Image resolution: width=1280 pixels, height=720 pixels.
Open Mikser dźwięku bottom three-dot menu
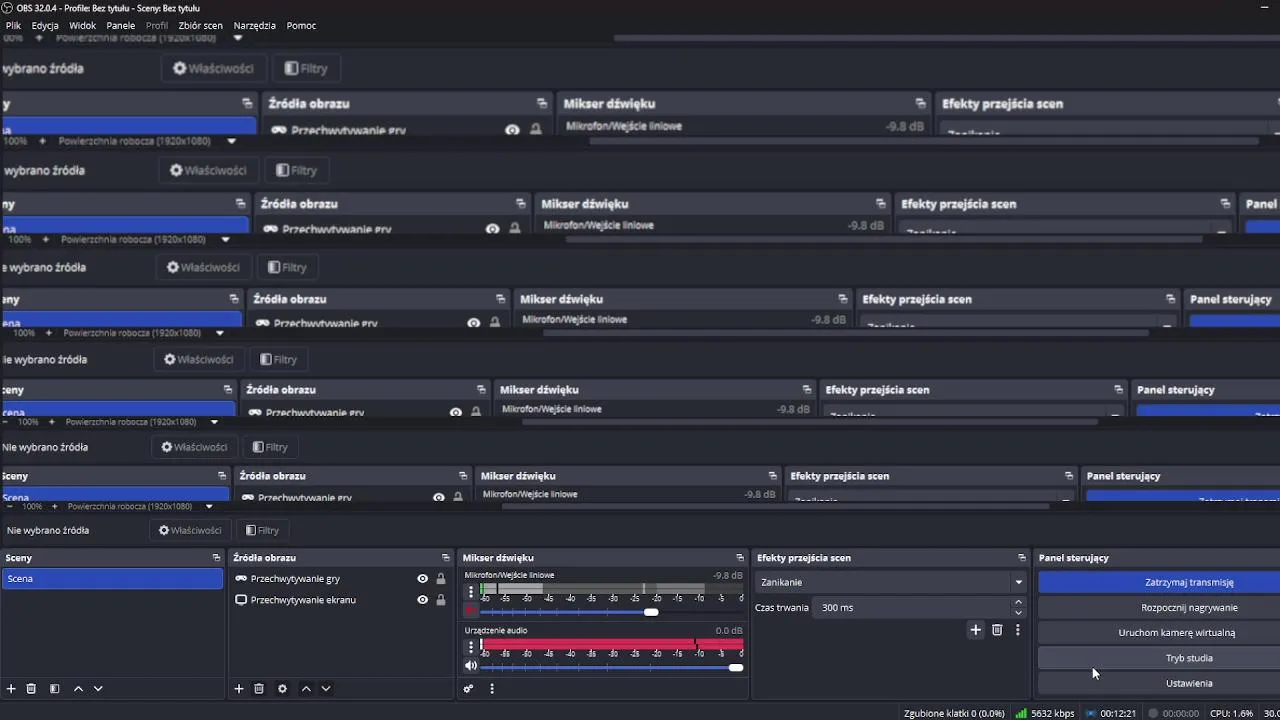click(491, 689)
